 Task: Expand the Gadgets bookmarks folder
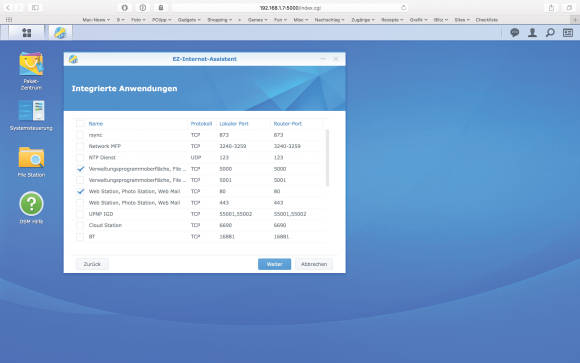[189, 20]
